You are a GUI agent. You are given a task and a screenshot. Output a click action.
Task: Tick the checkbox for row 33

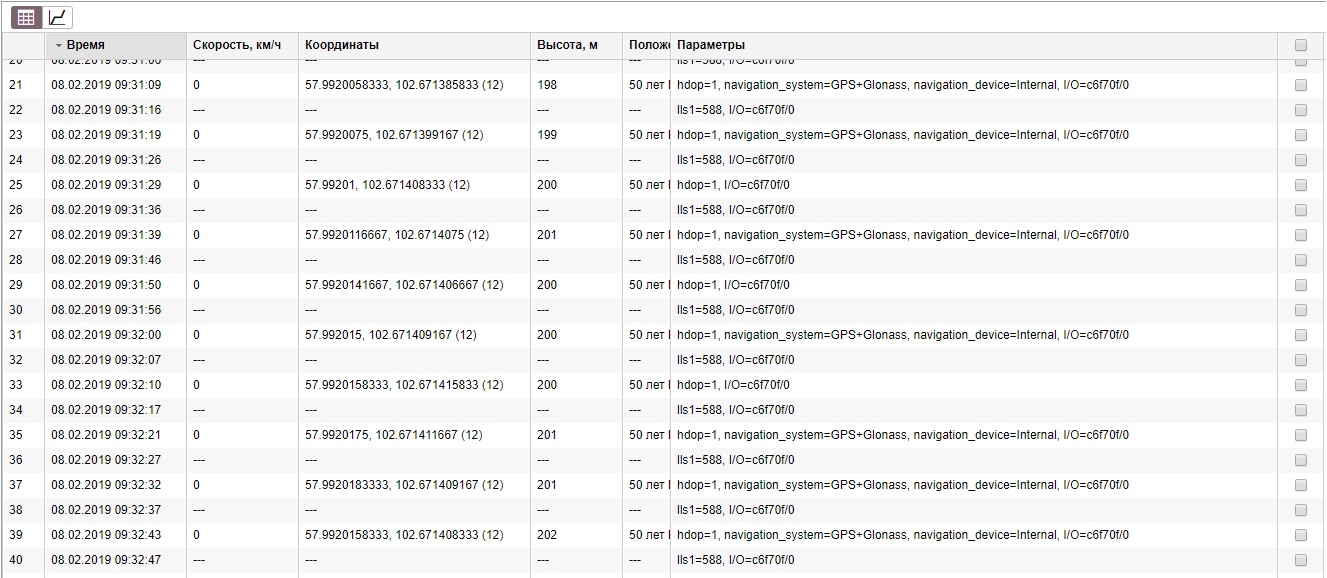coord(1301,385)
